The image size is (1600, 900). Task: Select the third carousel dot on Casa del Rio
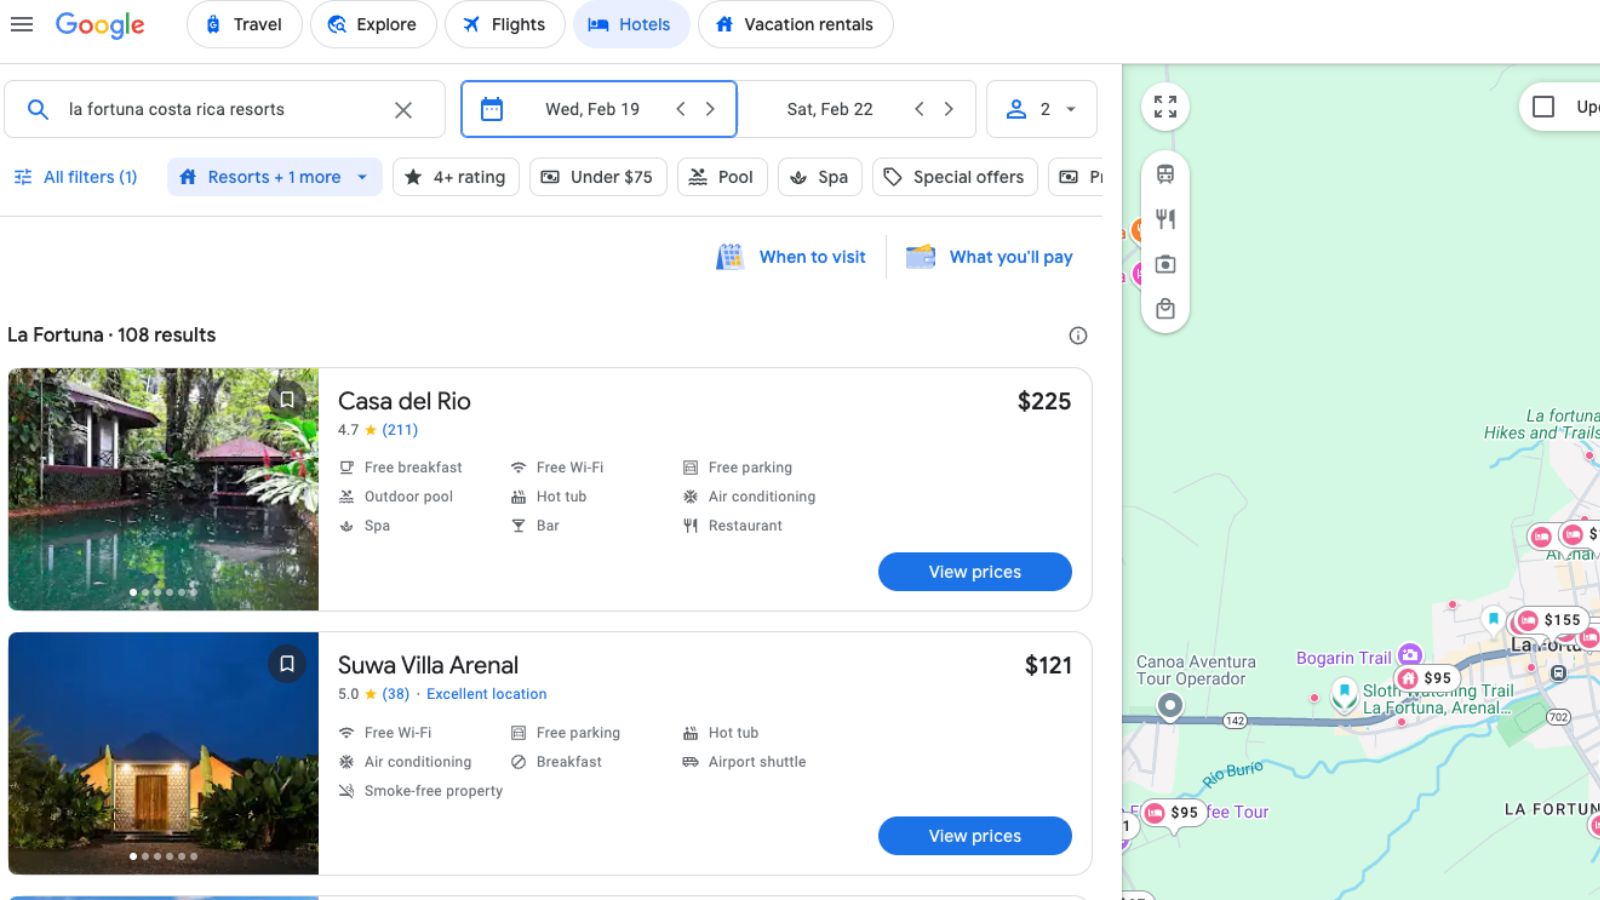pos(157,591)
